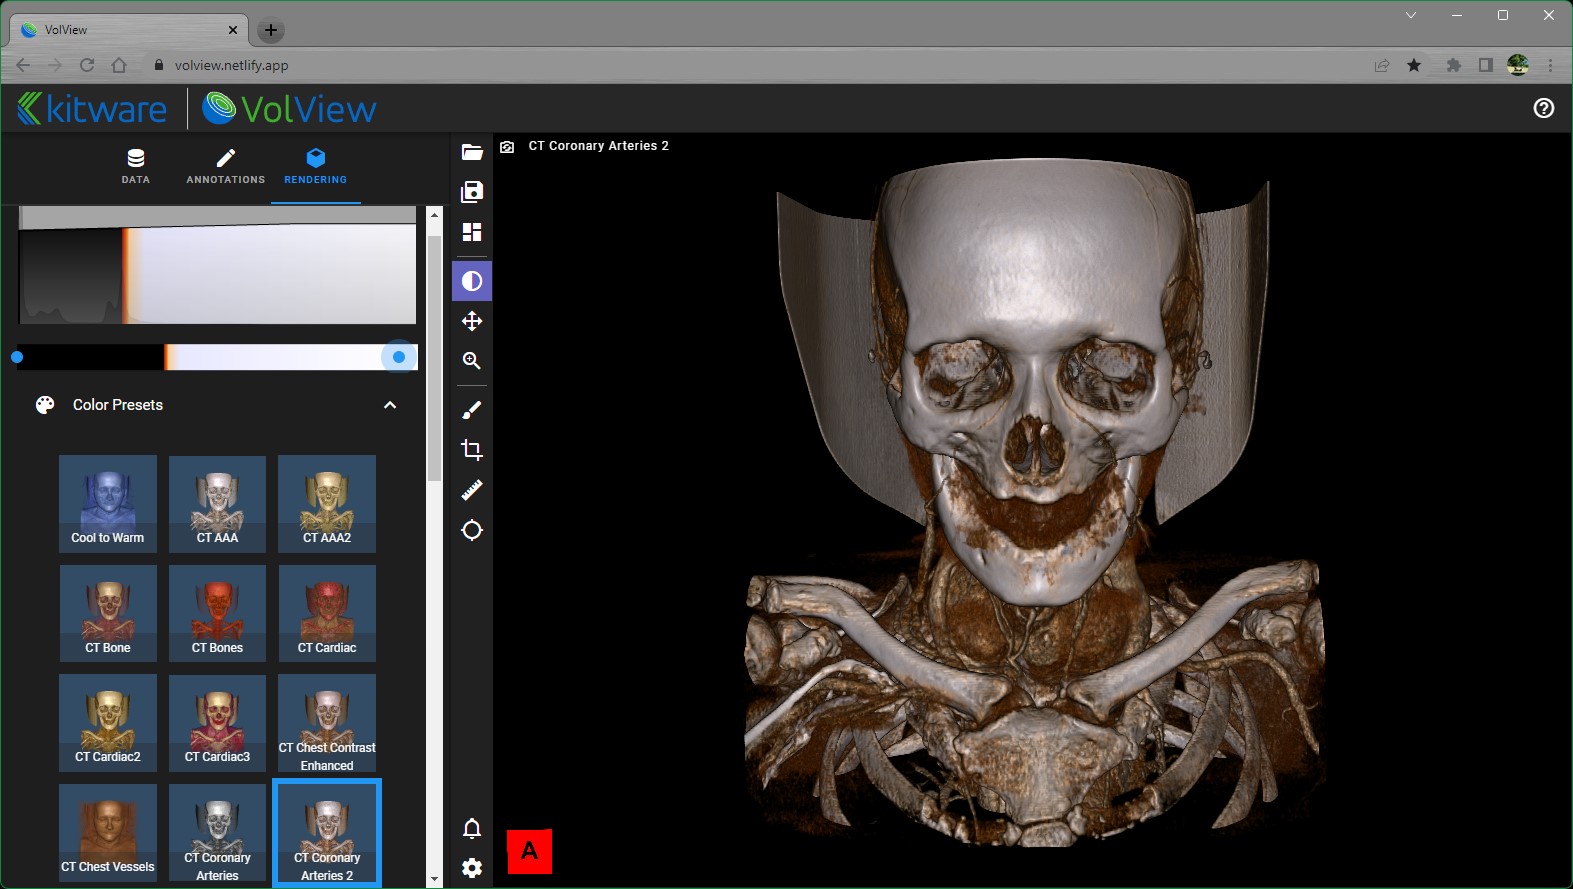Select the pan move tool

click(x=472, y=321)
